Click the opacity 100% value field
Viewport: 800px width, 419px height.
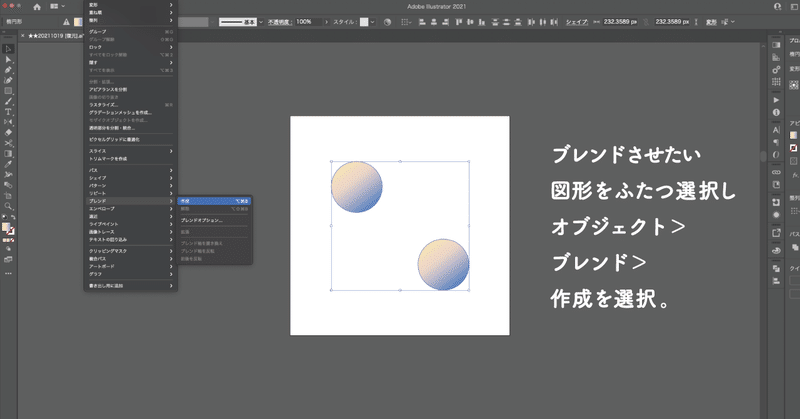click(x=308, y=22)
